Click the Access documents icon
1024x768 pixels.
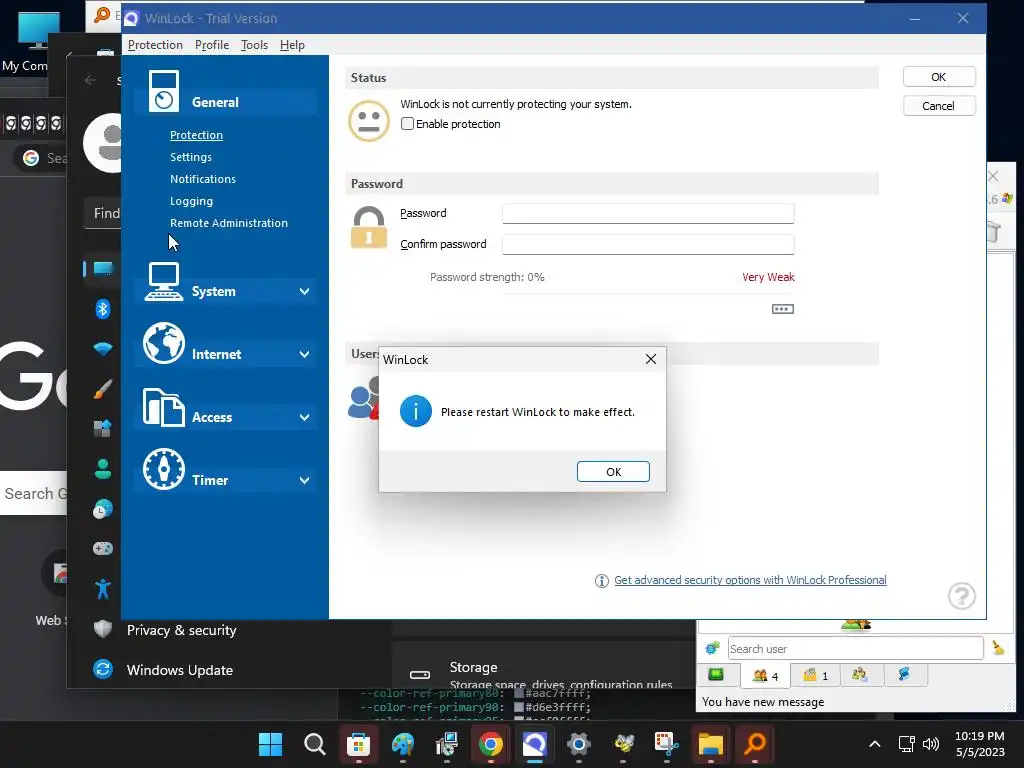(163, 407)
